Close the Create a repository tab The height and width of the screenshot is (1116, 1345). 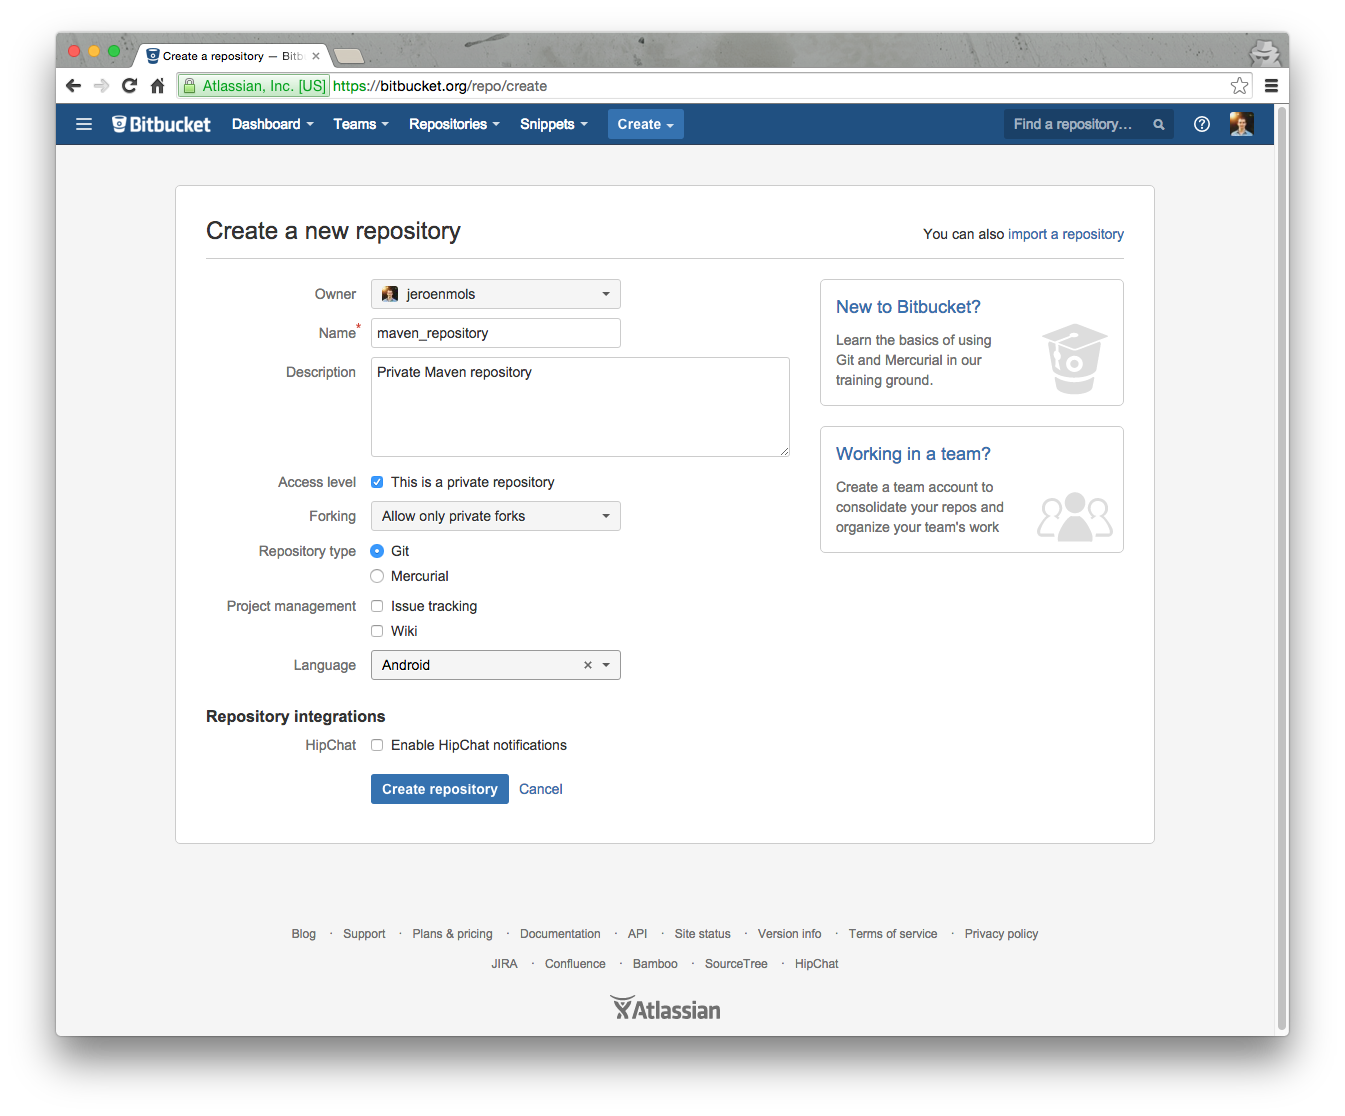tap(316, 56)
